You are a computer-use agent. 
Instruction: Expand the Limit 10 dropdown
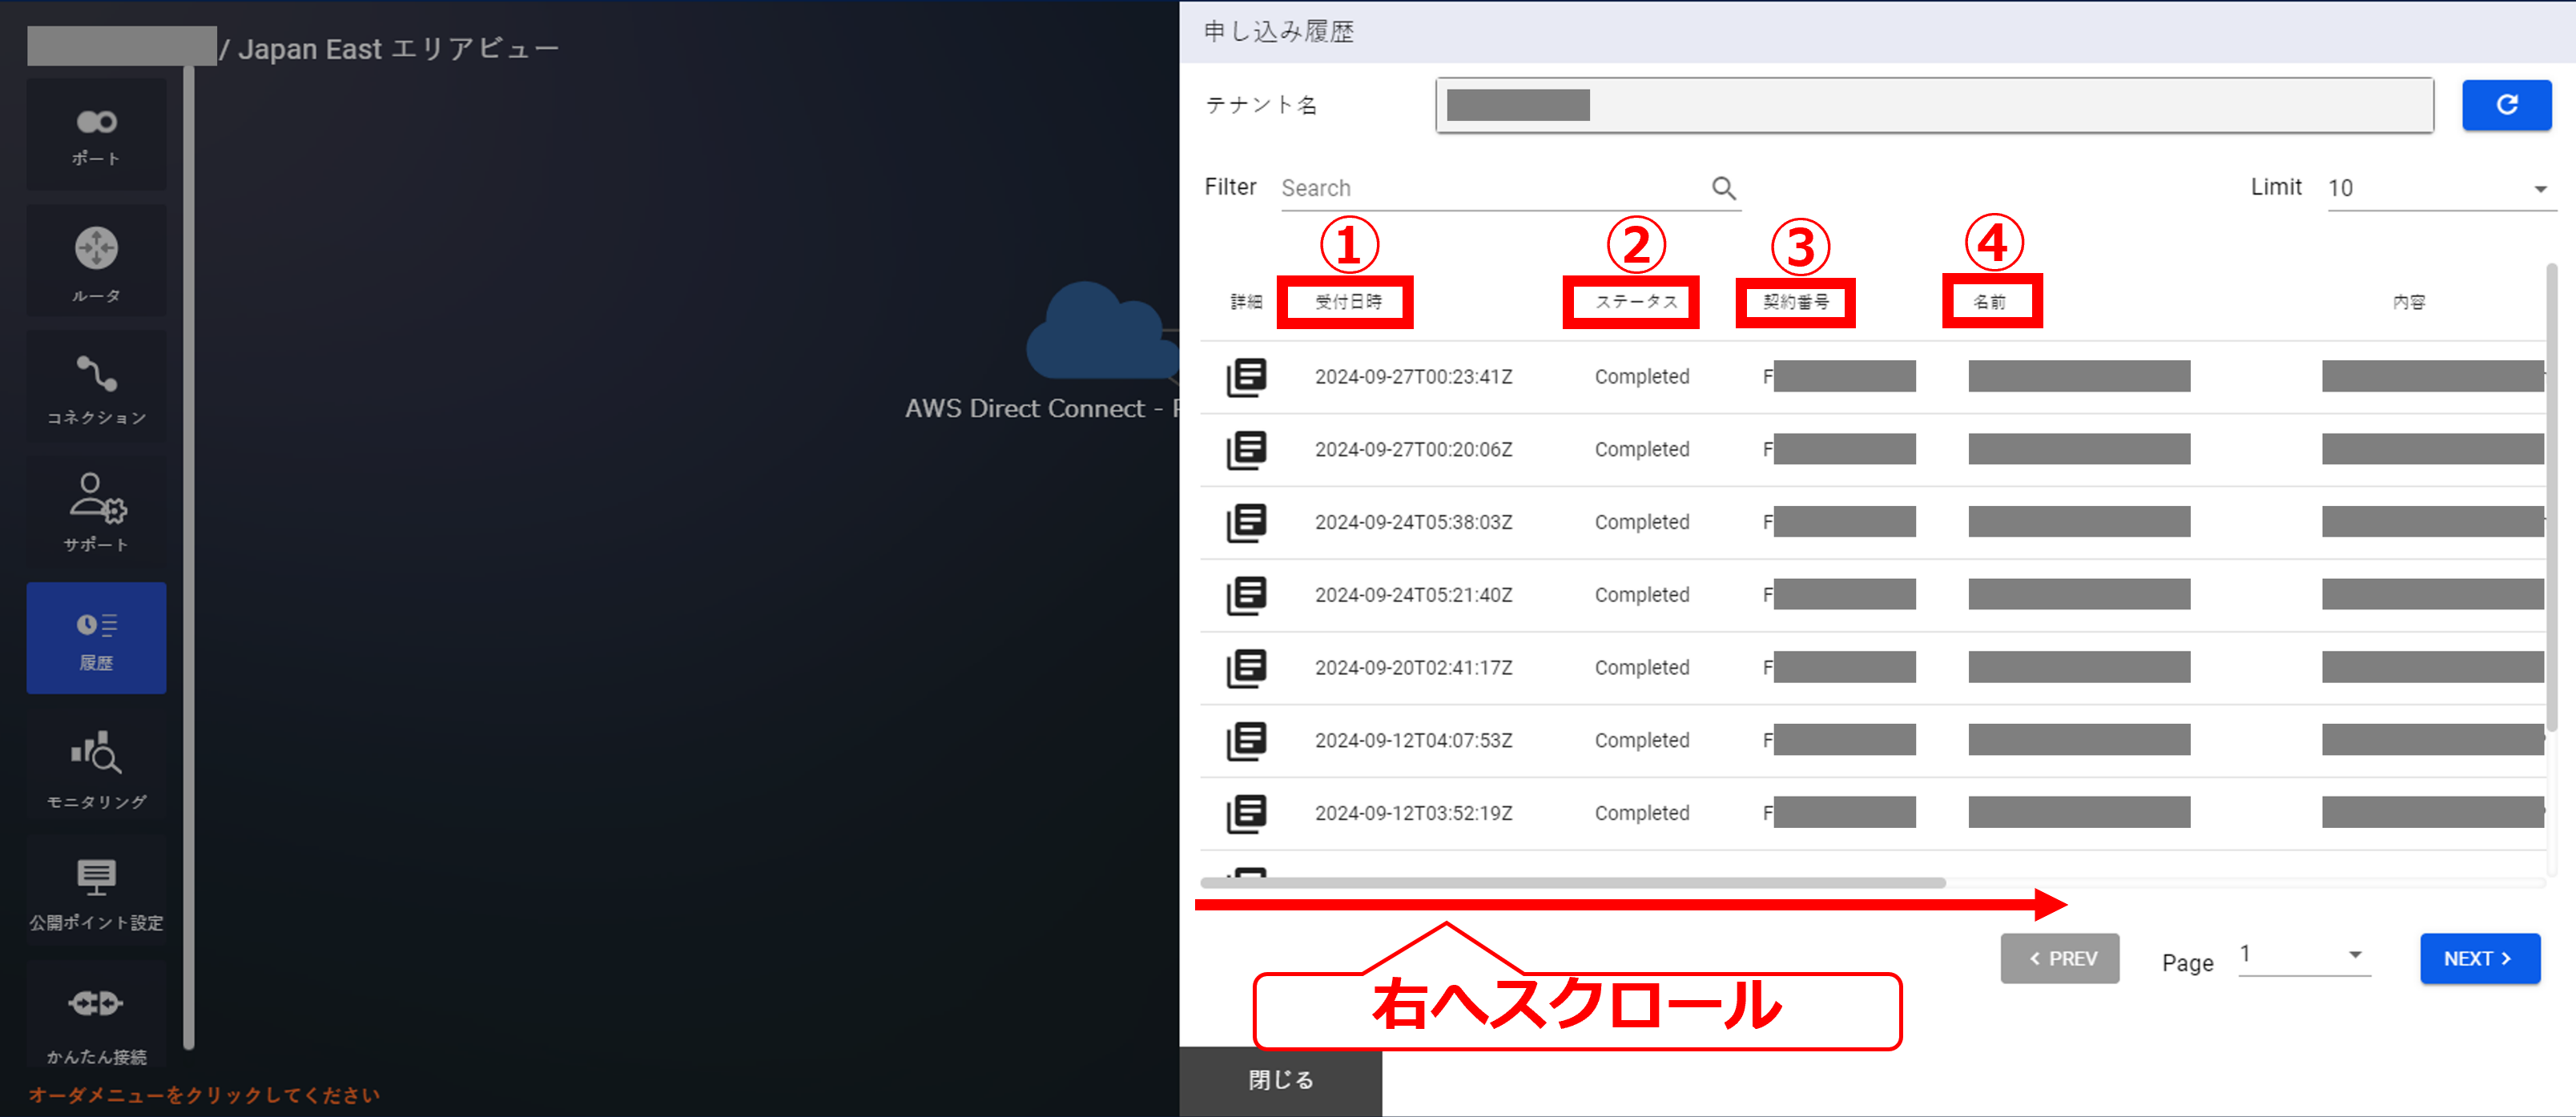(x=2440, y=188)
